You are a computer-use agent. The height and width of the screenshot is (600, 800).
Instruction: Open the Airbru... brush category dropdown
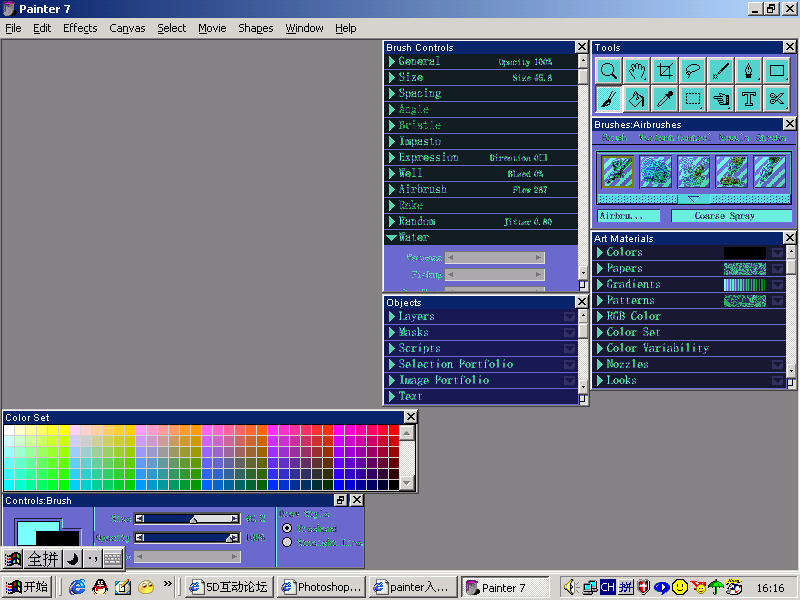[x=628, y=216]
